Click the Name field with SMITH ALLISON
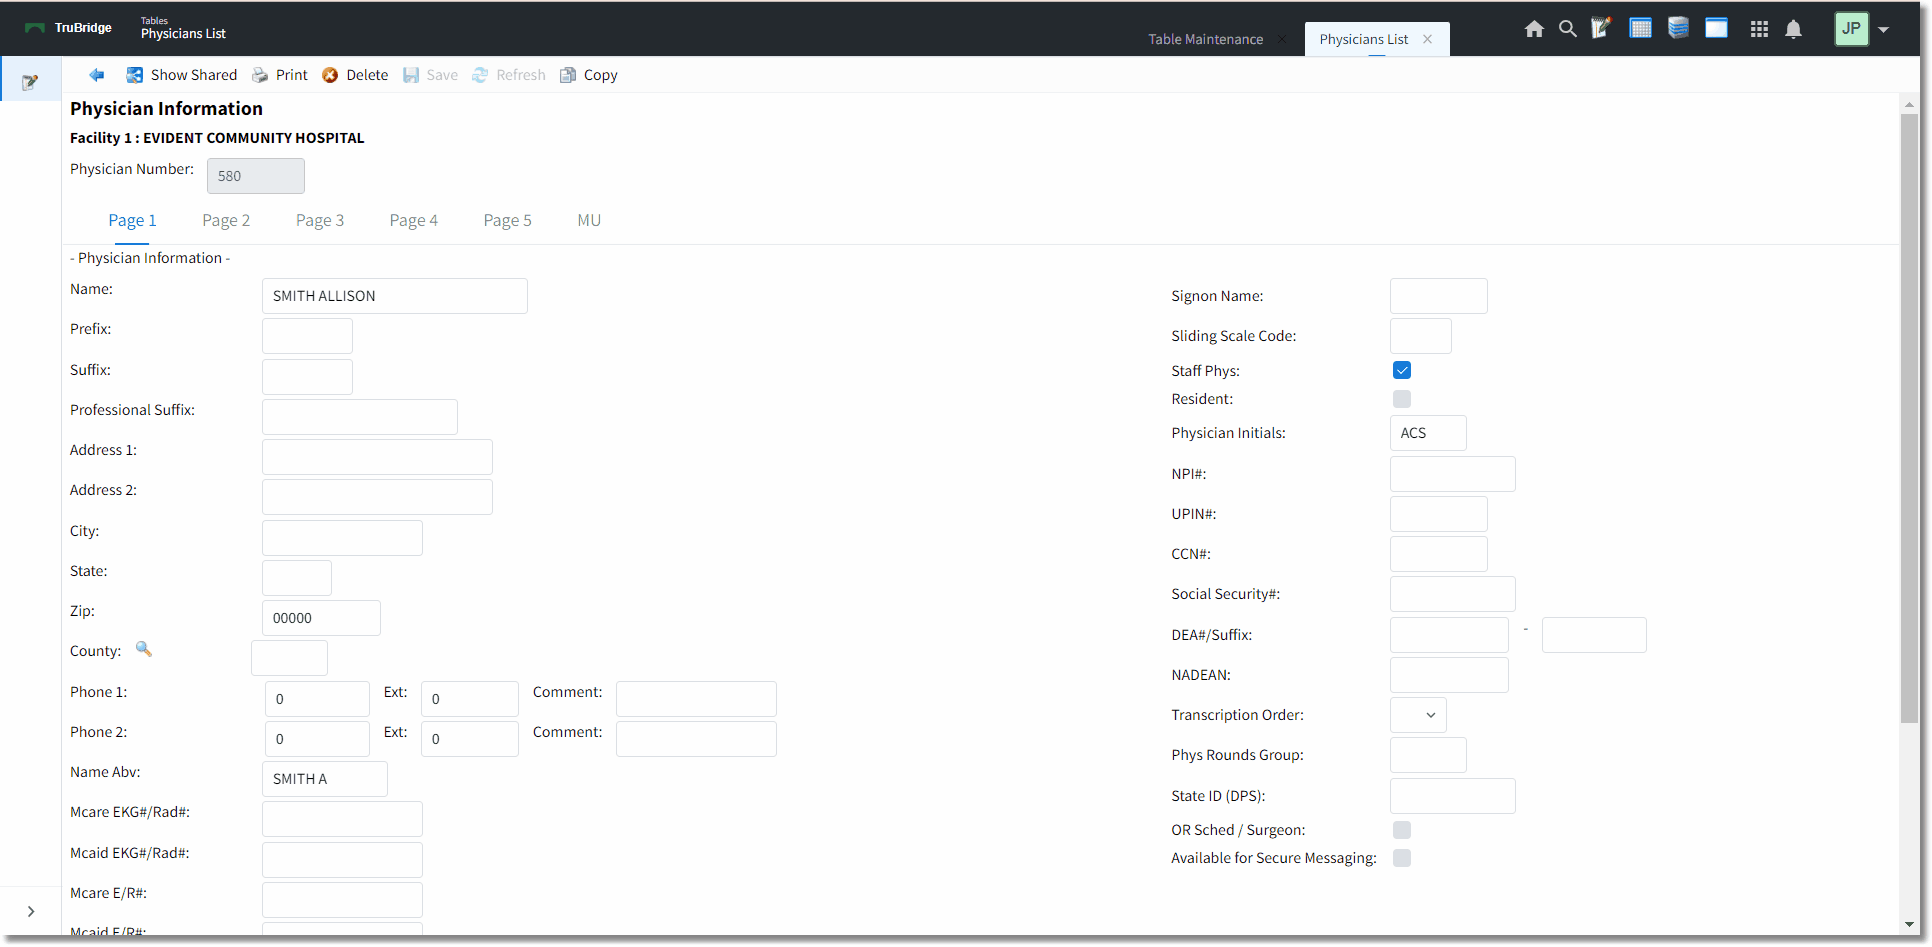This screenshot has width=1932, height=947. (395, 296)
